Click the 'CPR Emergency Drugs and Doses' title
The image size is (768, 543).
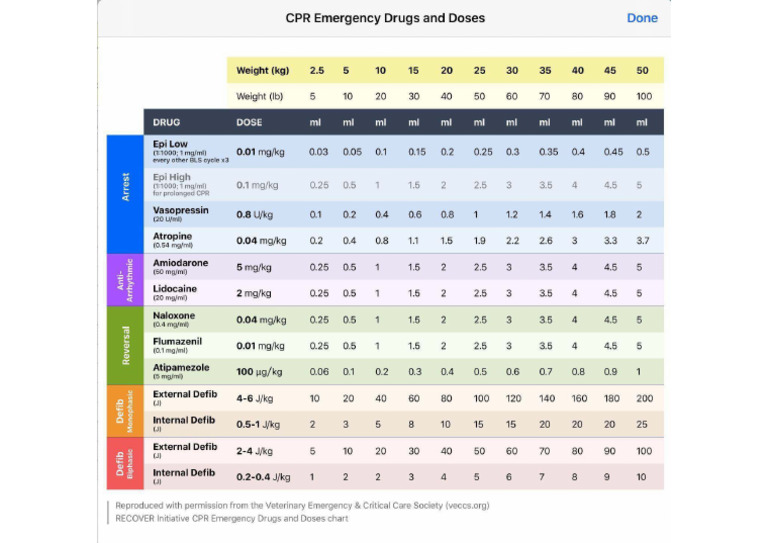385,18
